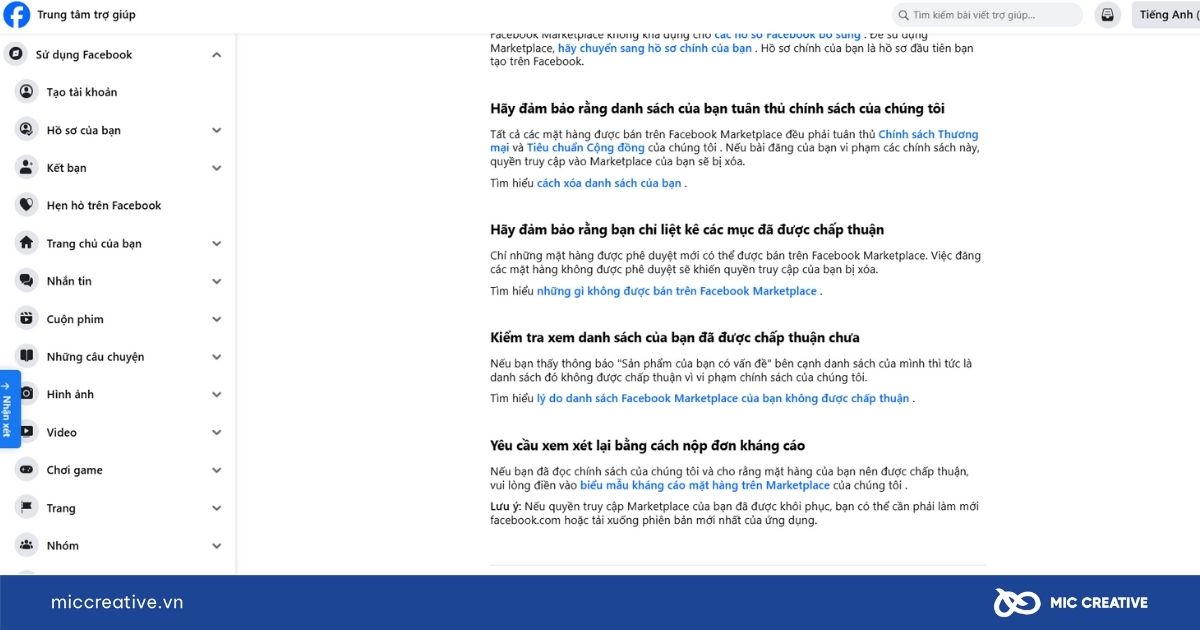Viewport: 1200px width, 630px height.
Task: Click the Nhắn tin chat icon
Action: coord(26,281)
